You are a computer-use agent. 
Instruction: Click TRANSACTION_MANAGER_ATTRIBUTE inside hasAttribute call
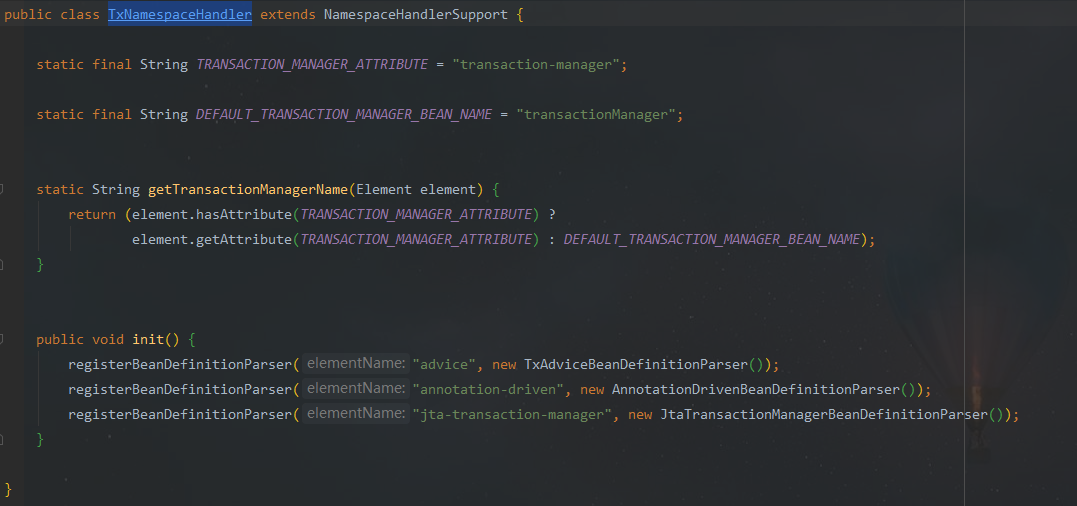pos(416,214)
